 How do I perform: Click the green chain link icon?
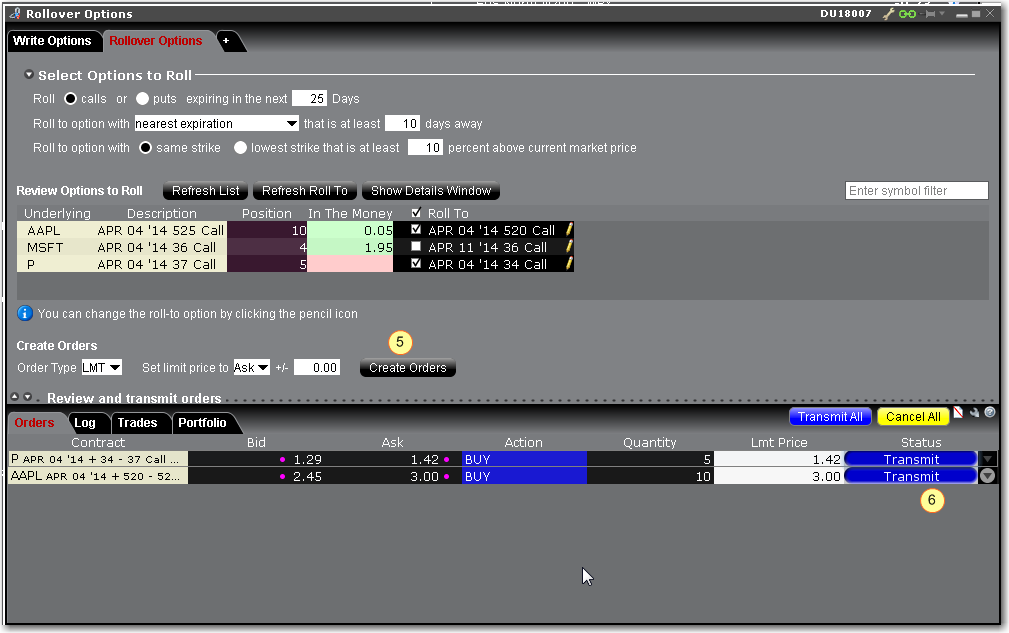point(907,15)
